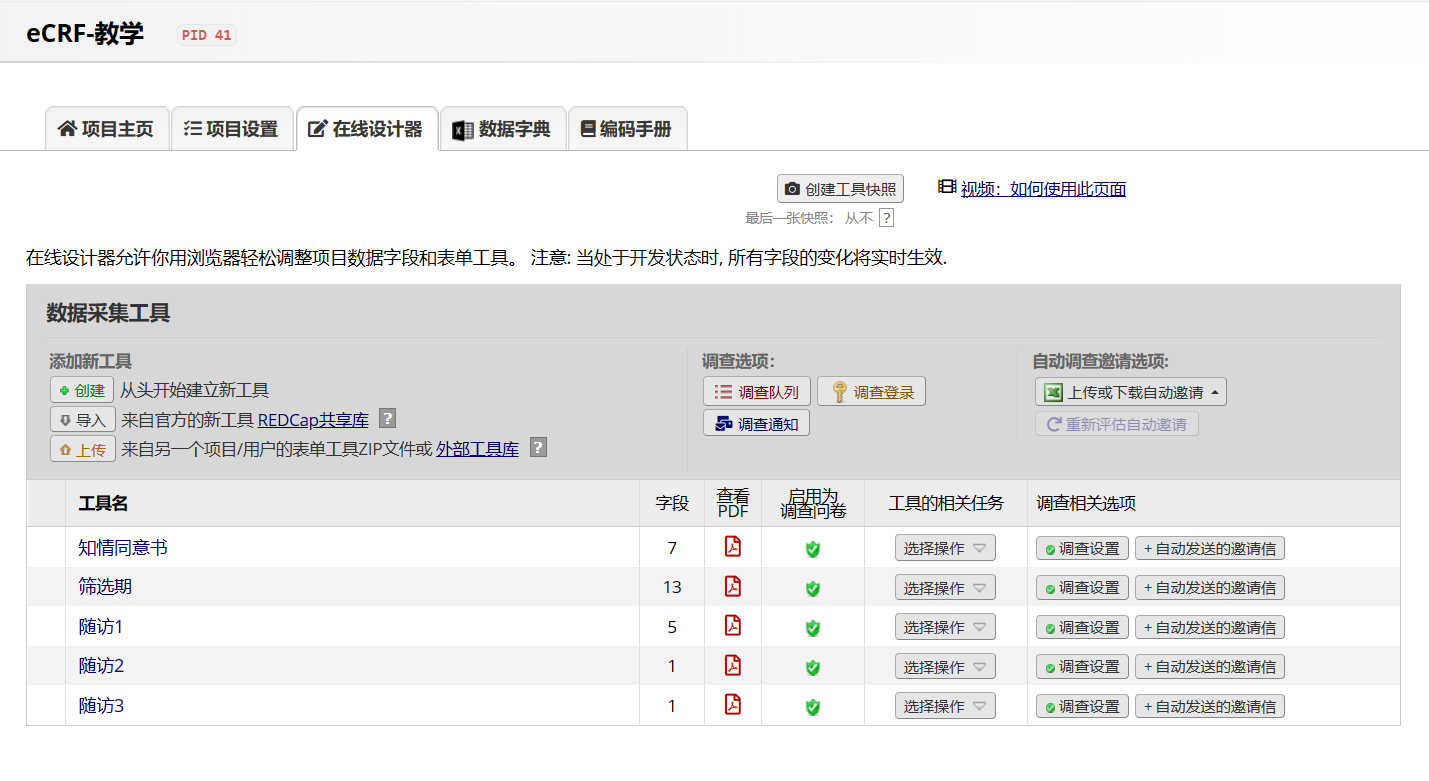
Task: Open the PDF preview for 随访3
Action: [733, 705]
